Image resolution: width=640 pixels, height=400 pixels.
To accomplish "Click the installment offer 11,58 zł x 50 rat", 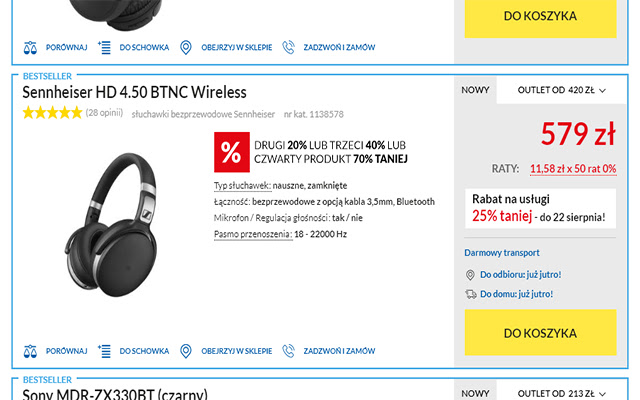I will (572, 168).
